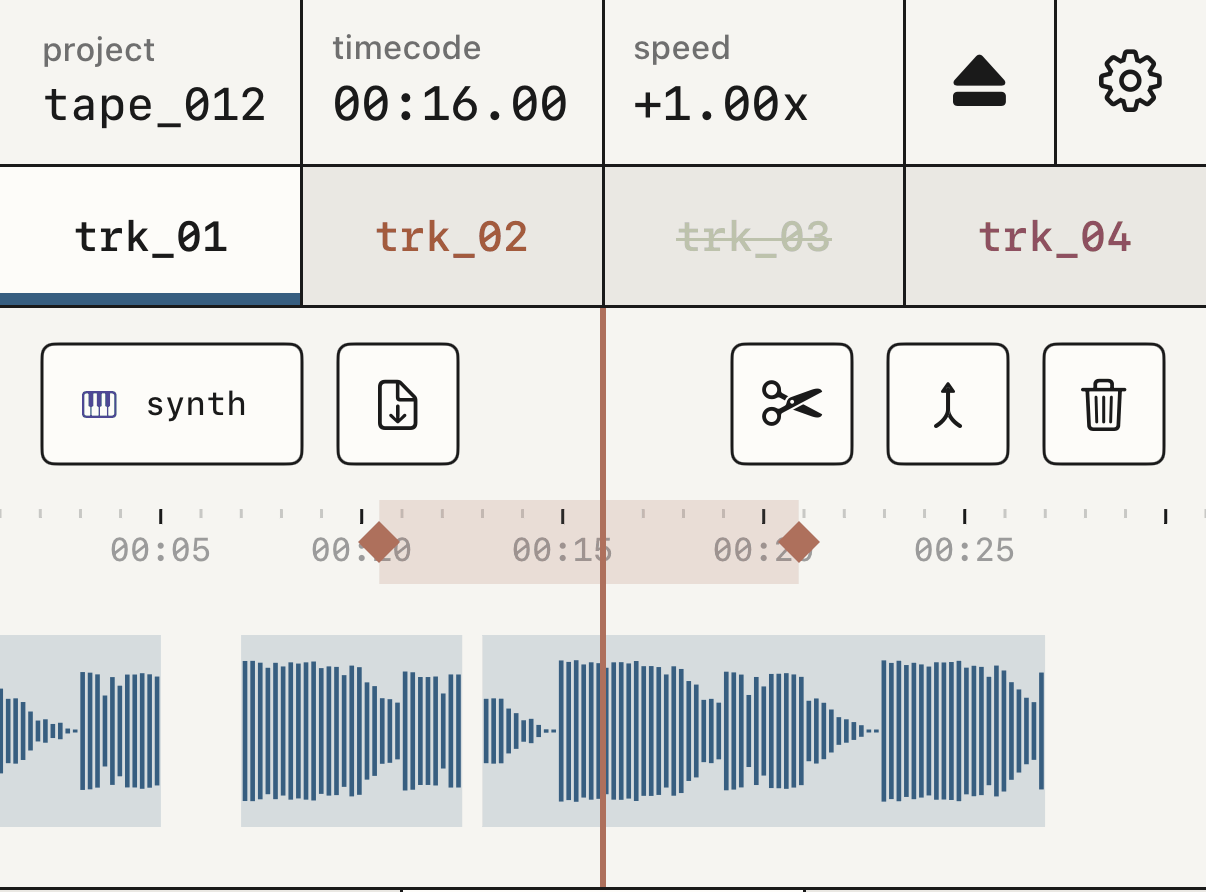The image size is (1206, 892).
Task: Switch to the trk_02 tab
Action: (x=452, y=236)
